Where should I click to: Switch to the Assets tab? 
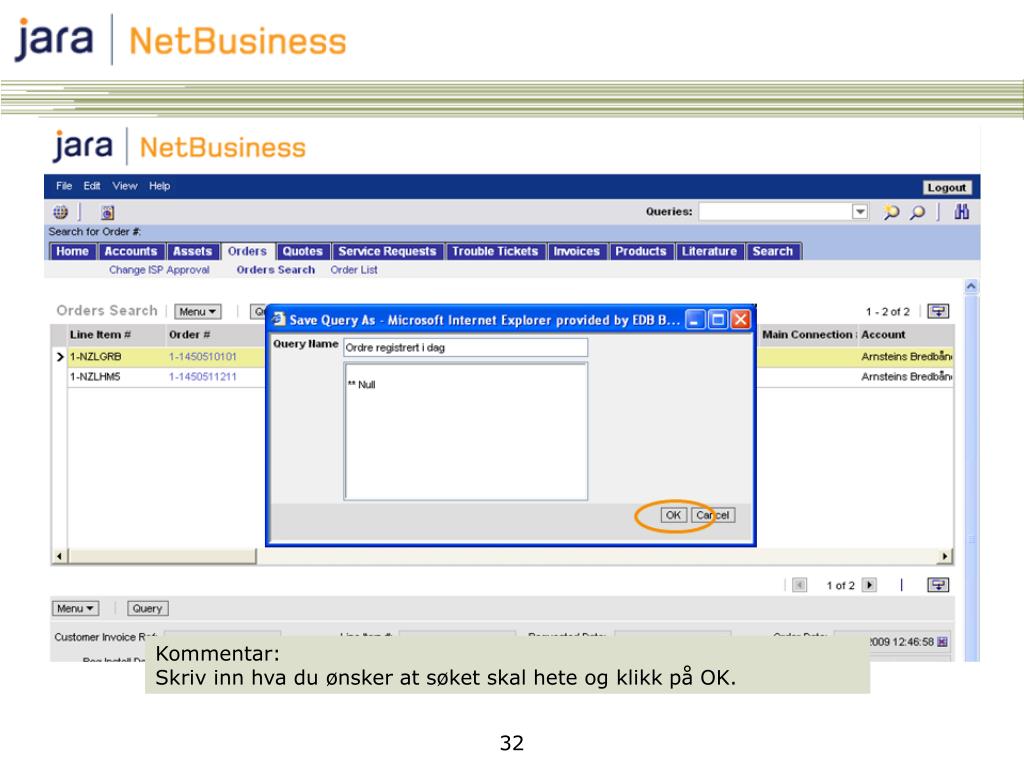pyautogui.click(x=193, y=251)
